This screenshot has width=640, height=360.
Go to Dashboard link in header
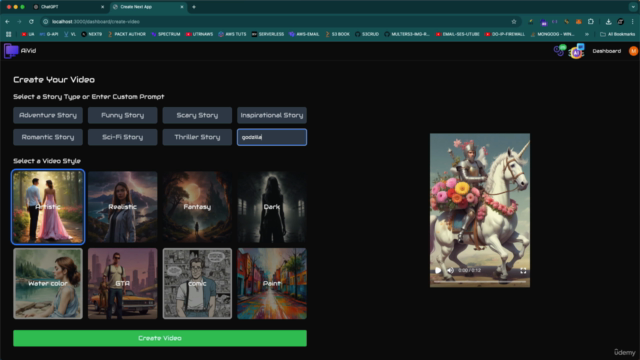tap(607, 51)
